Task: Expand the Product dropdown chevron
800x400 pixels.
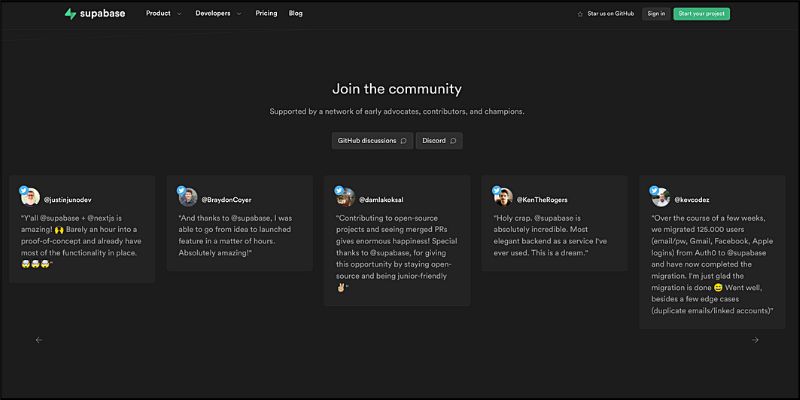Action: pyautogui.click(x=179, y=14)
